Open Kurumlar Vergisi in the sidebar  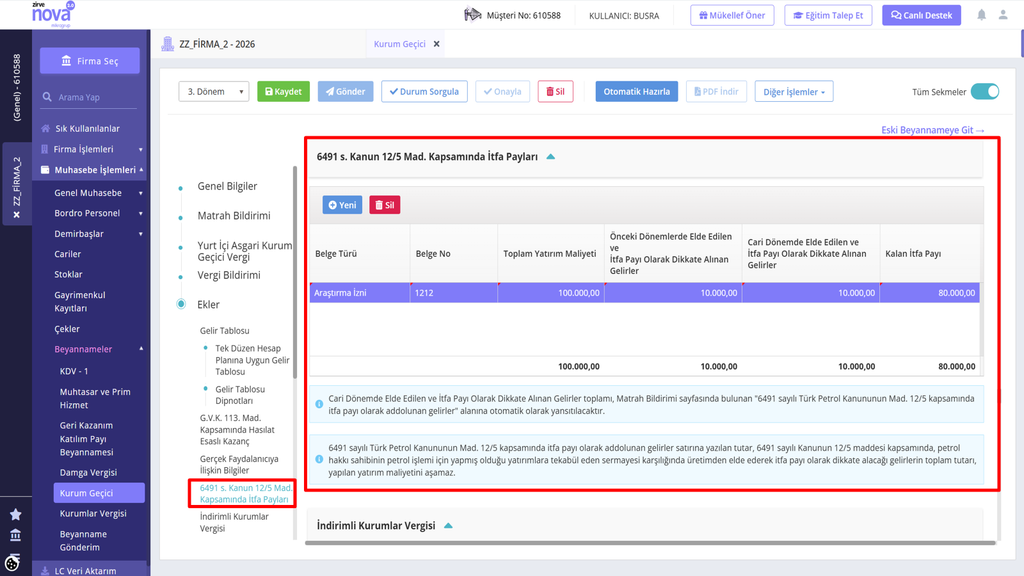93,513
